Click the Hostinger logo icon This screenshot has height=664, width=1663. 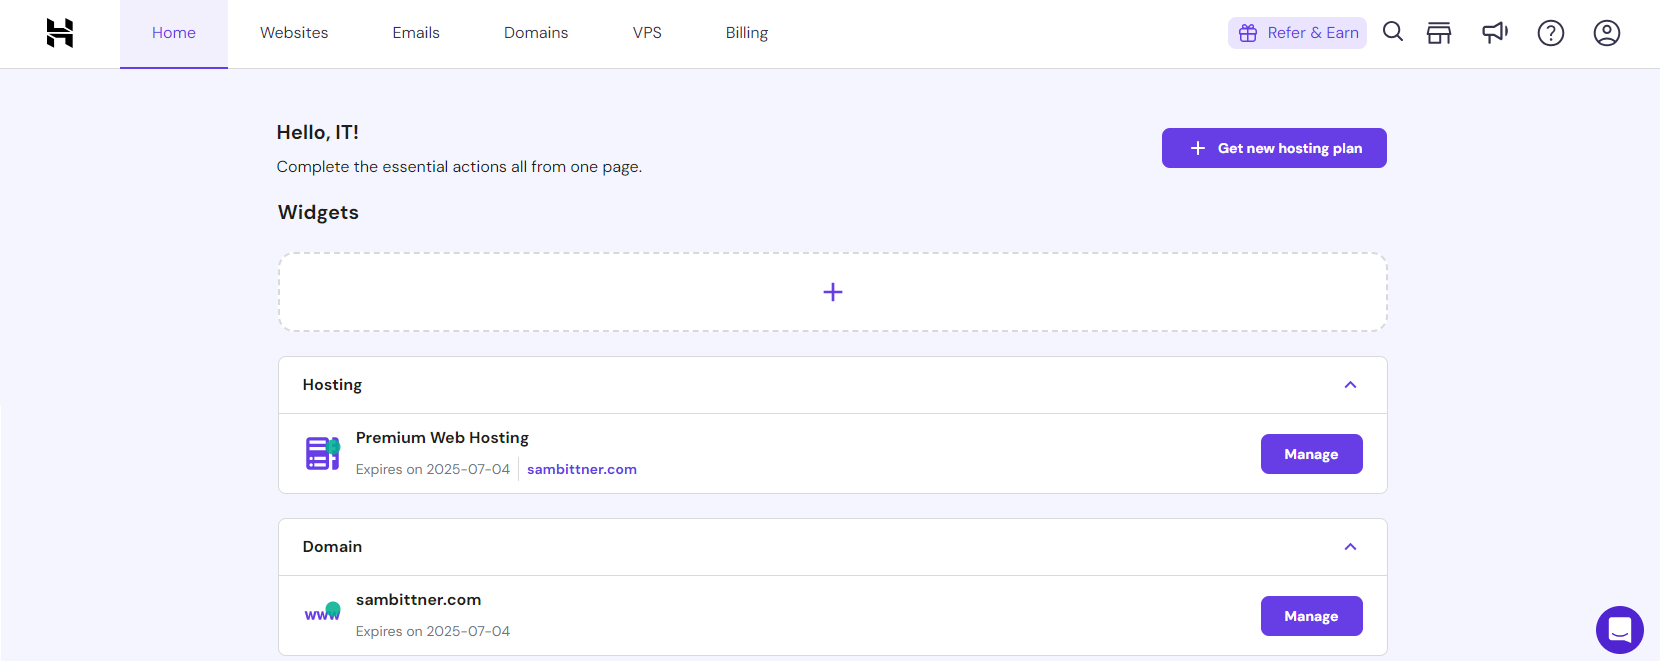pyautogui.click(x=60, y=33)
